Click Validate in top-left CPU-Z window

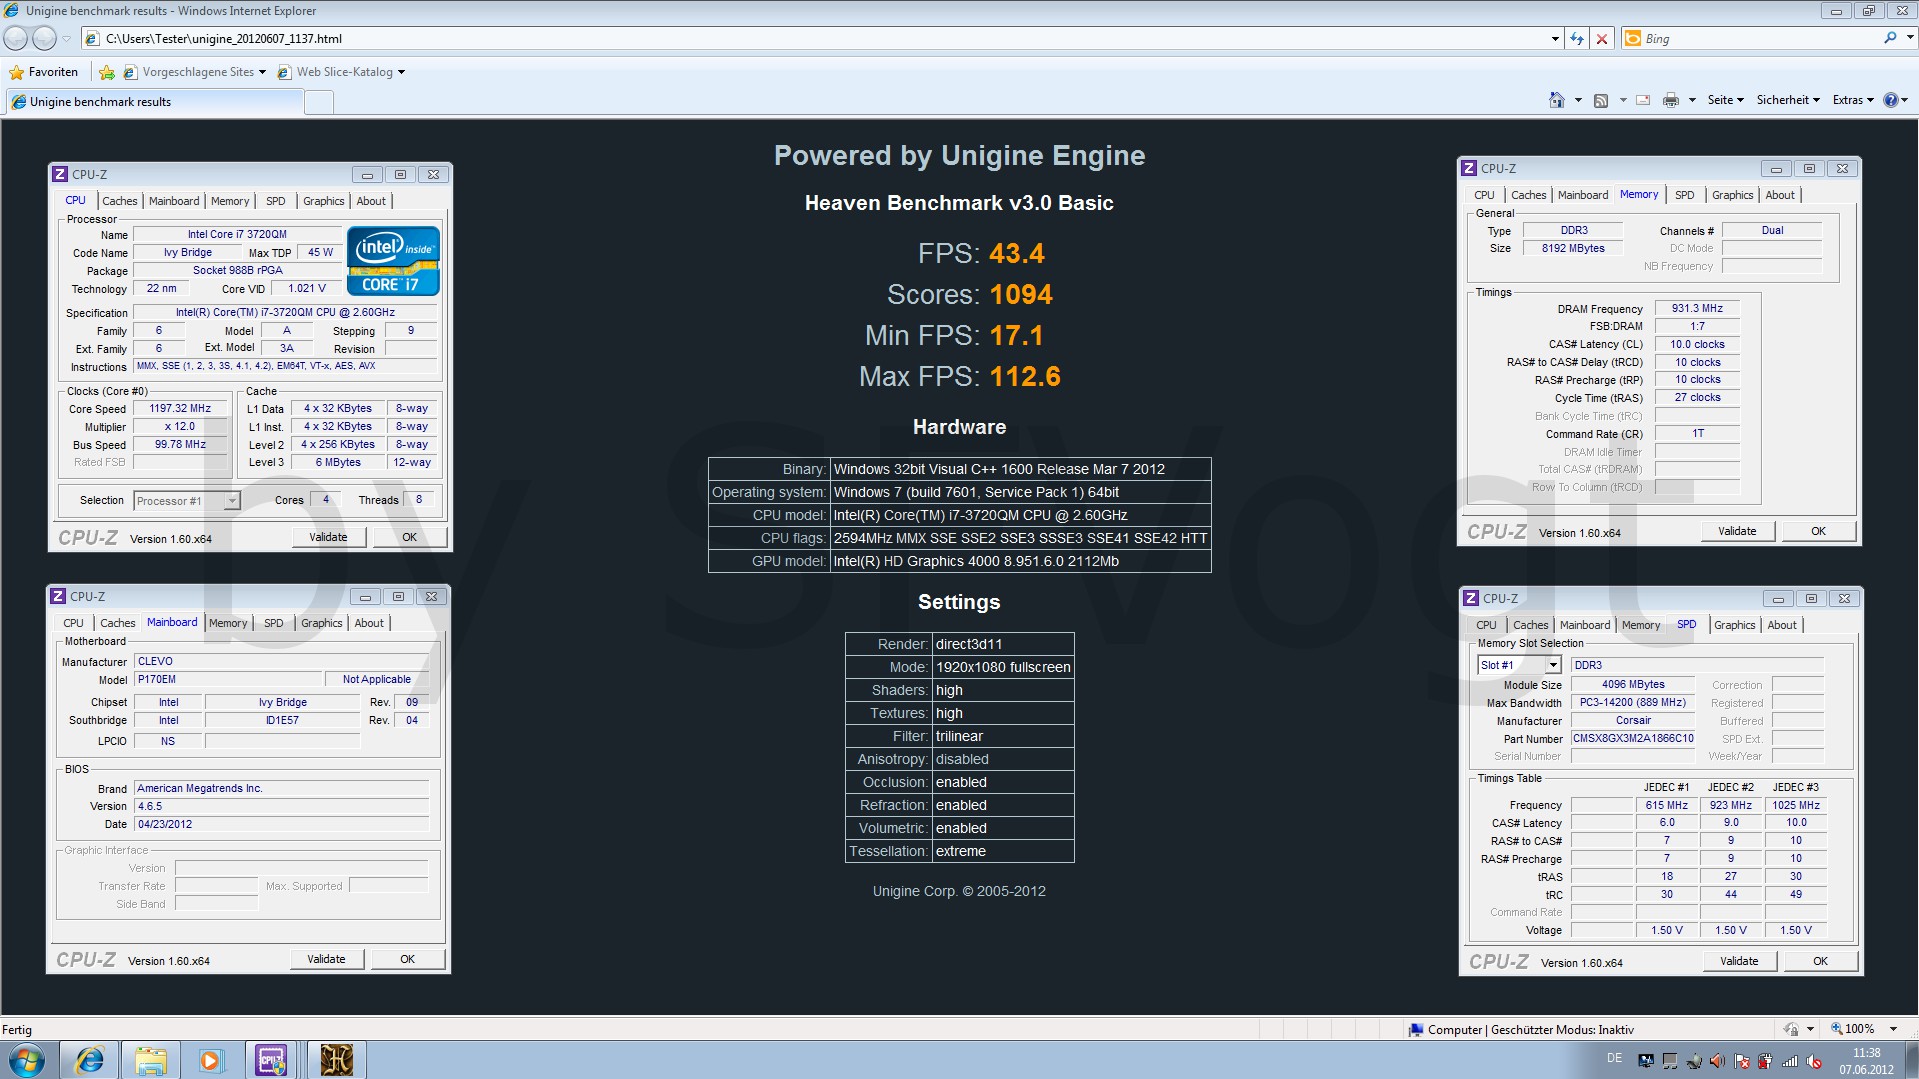[328, 537]
